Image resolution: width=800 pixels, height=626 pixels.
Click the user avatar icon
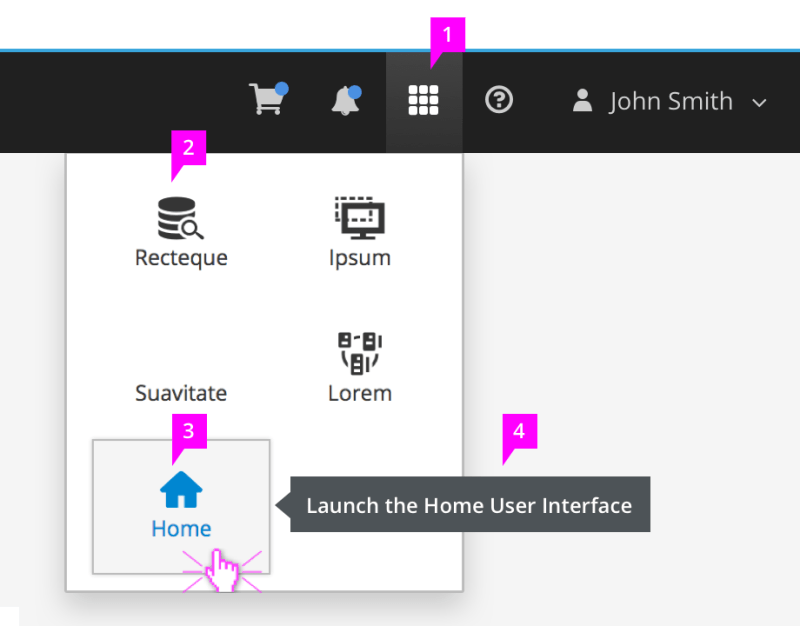tap(582, 100)
